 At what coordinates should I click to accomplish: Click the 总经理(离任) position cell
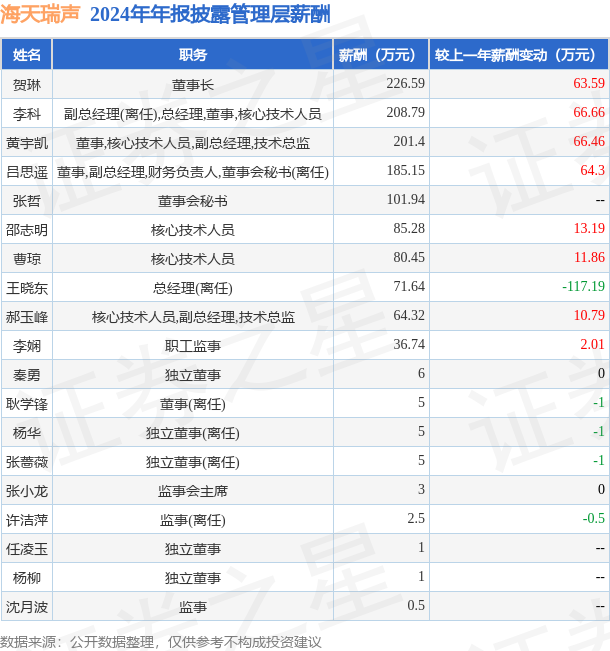[193, 288]
